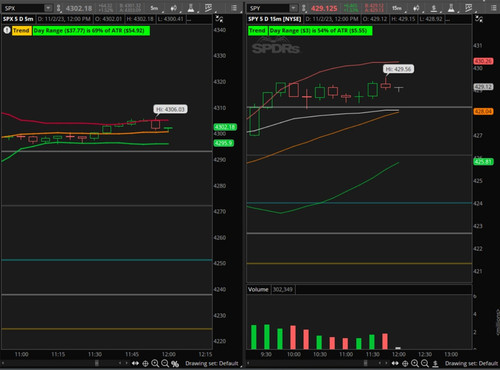Zoom in on SPY chart
Viewport: 500px width, 370px height.
(x=415, y=364)
